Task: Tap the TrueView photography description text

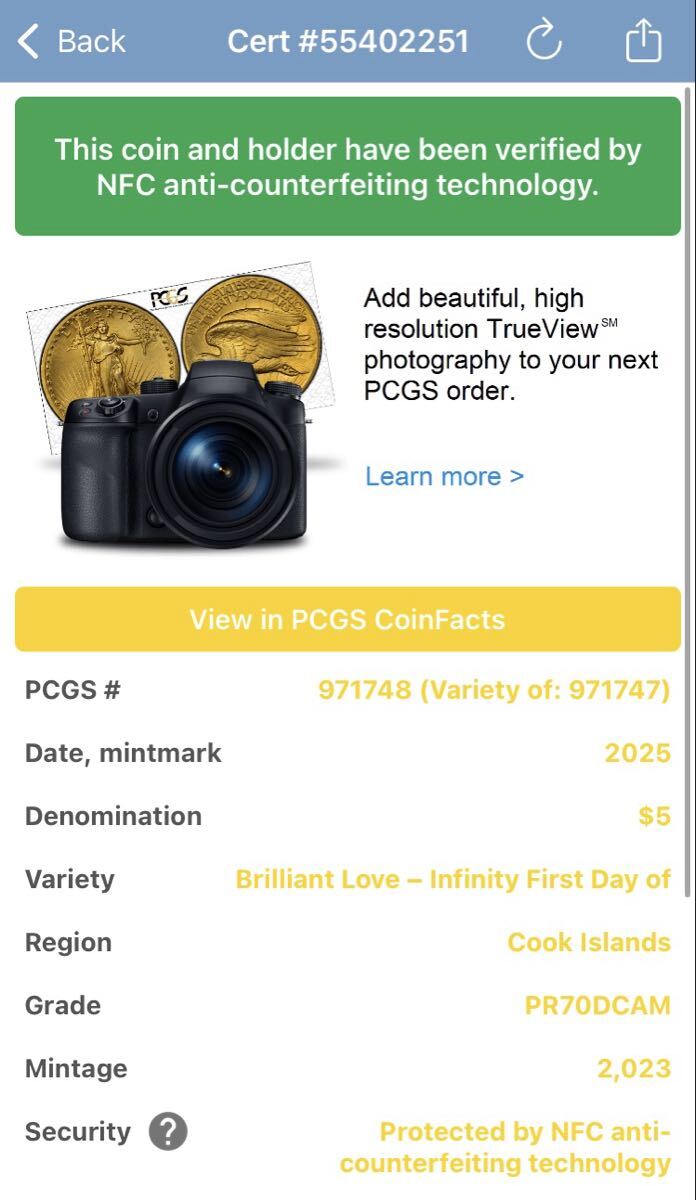Action: point(510,344)
